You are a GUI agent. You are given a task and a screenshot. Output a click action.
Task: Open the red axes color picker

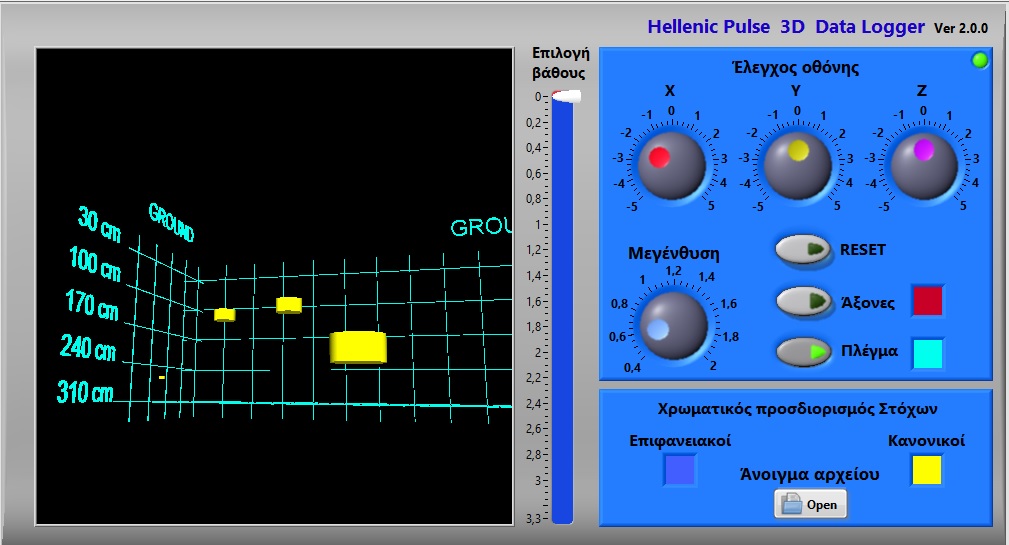click(927, 300)
